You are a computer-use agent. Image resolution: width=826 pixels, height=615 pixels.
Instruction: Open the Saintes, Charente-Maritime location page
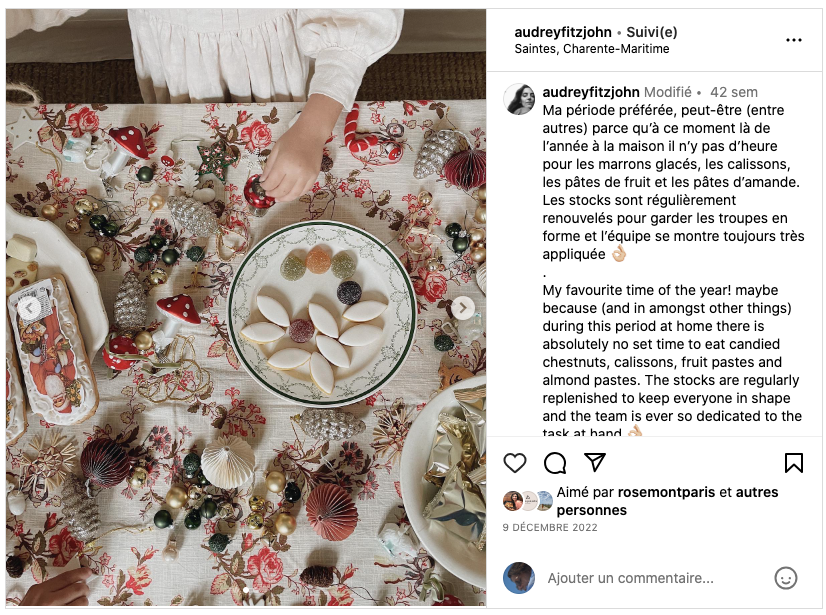pos(592,49)
